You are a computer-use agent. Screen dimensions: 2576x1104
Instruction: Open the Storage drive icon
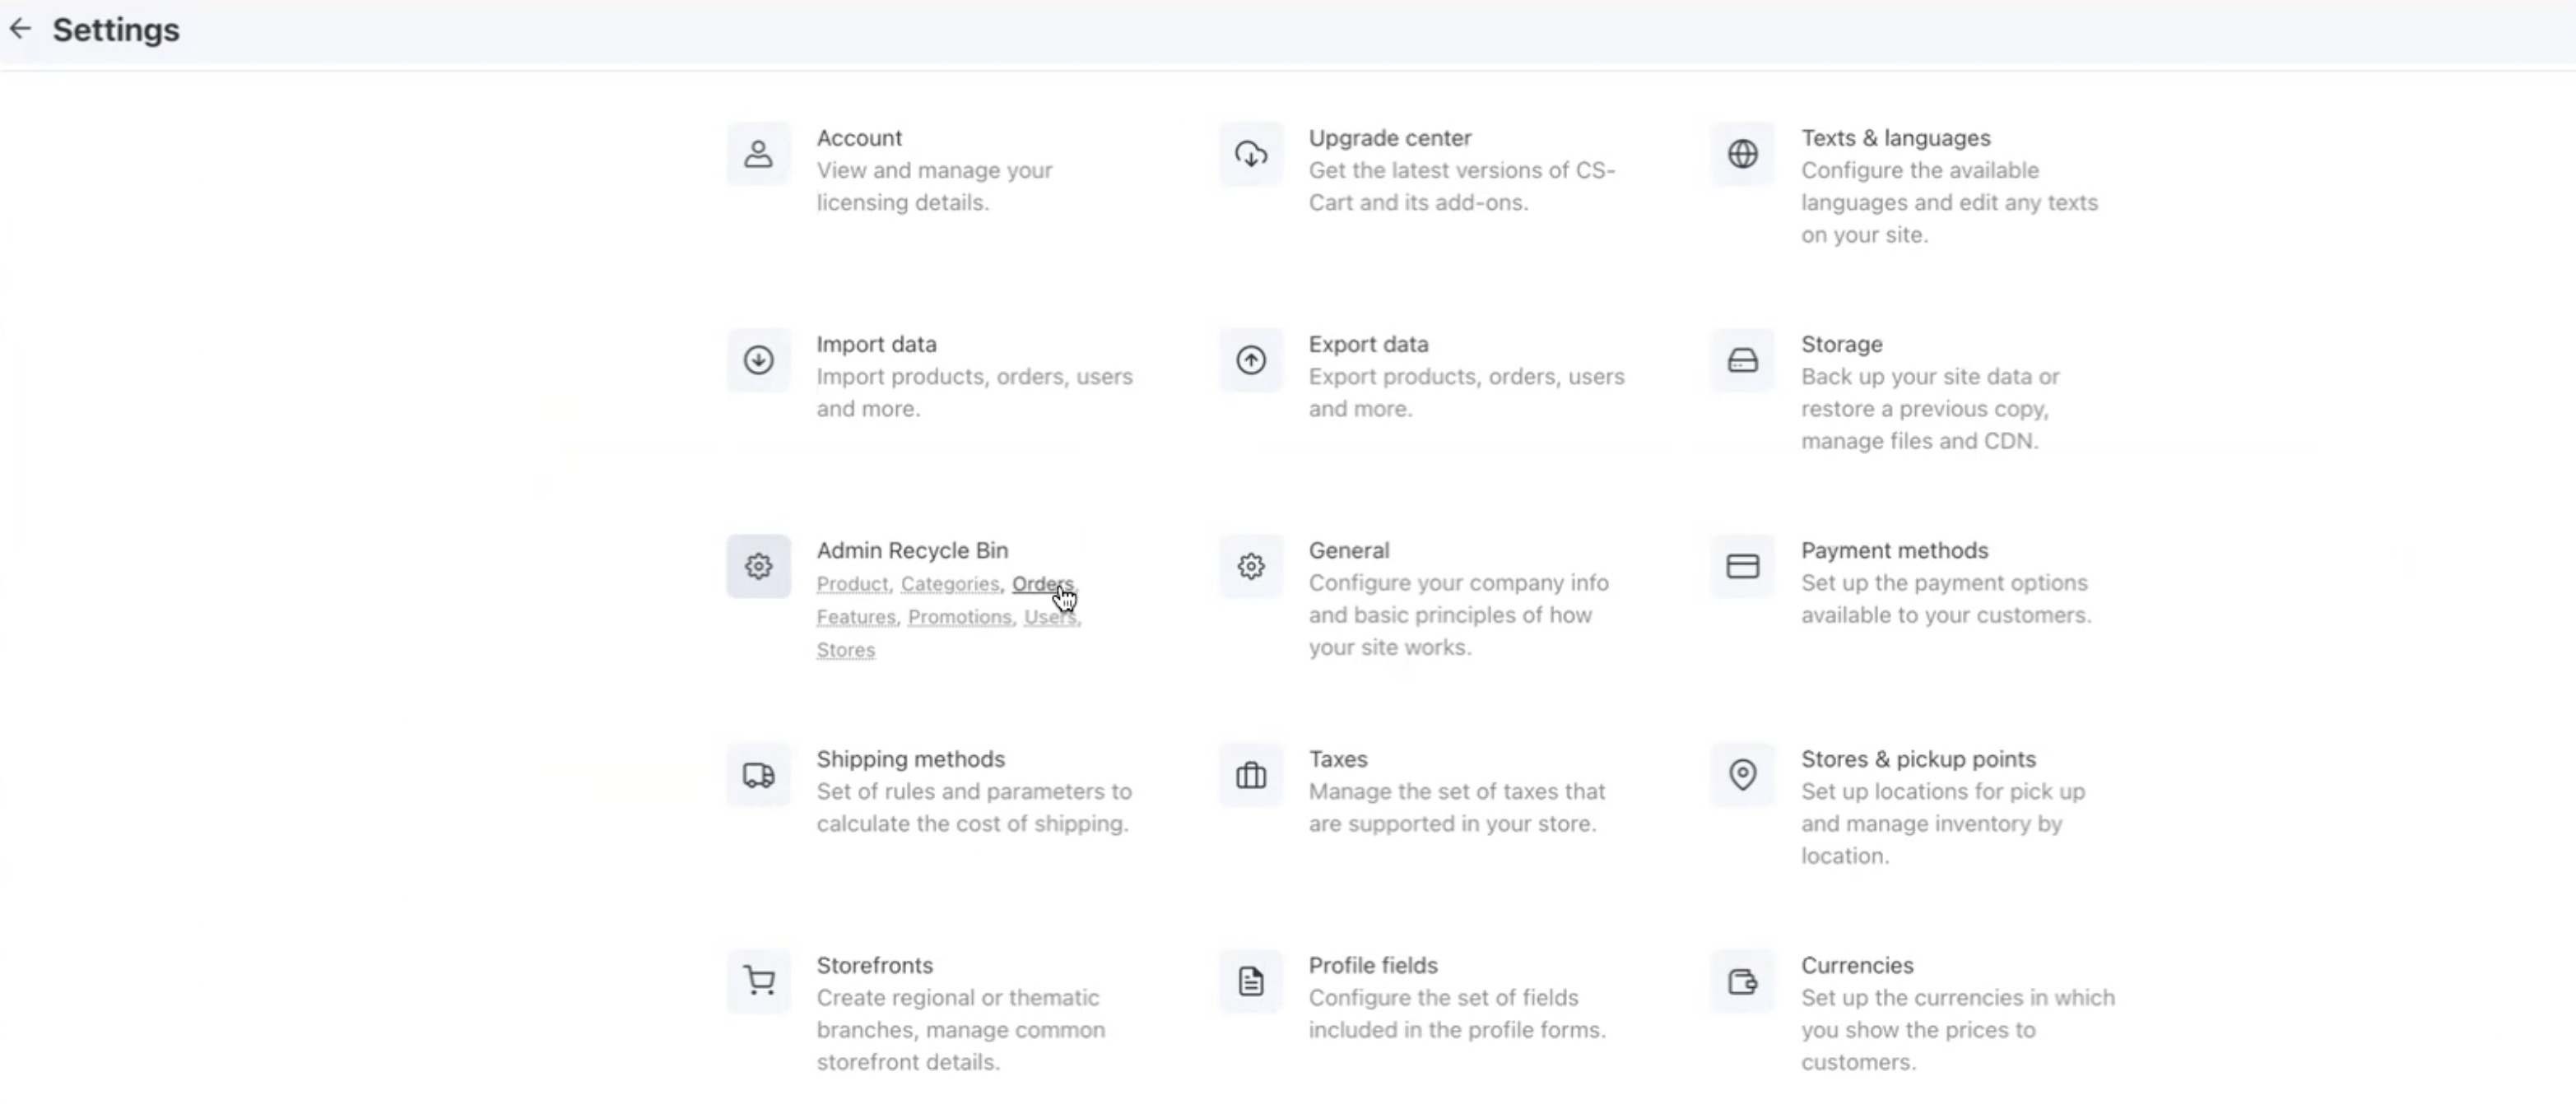[1742, 360]
